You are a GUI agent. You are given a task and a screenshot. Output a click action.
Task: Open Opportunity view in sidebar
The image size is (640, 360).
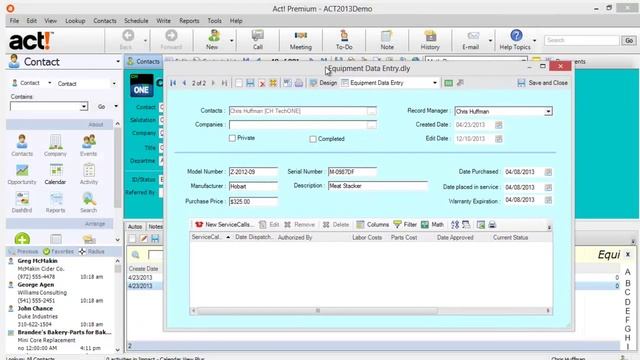click(x=22, y=174)
